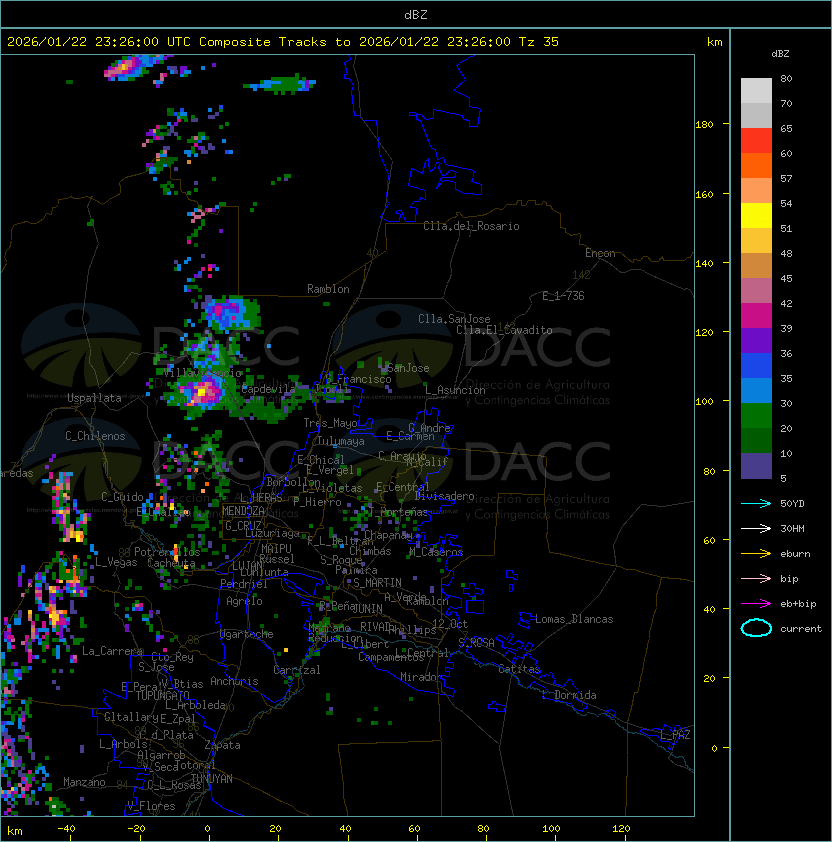Select the cyan current ellipse icon
Image resolution: width=832 pixels, height=842 pixels.
pos(756,629)
